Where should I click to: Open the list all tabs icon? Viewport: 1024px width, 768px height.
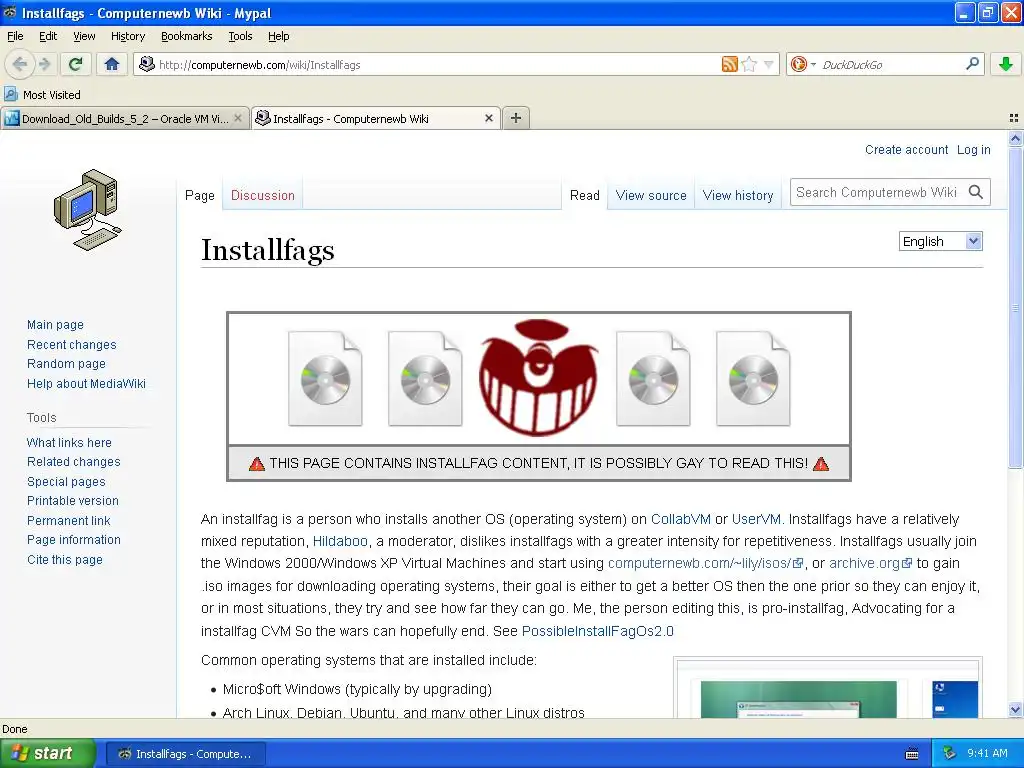pos(1014,118)
